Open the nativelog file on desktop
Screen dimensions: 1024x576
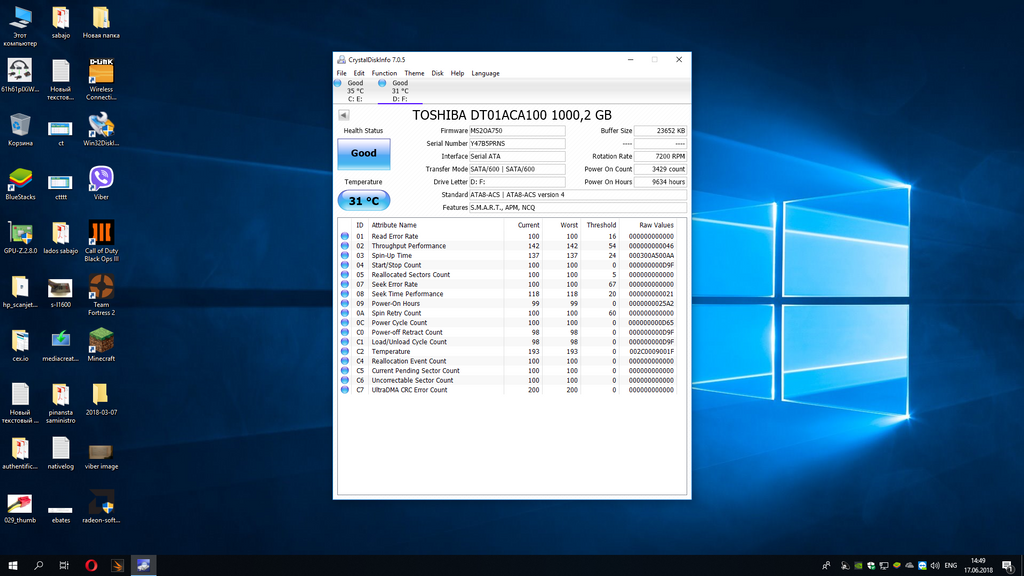pyautogui.click(x=61, y=453)
